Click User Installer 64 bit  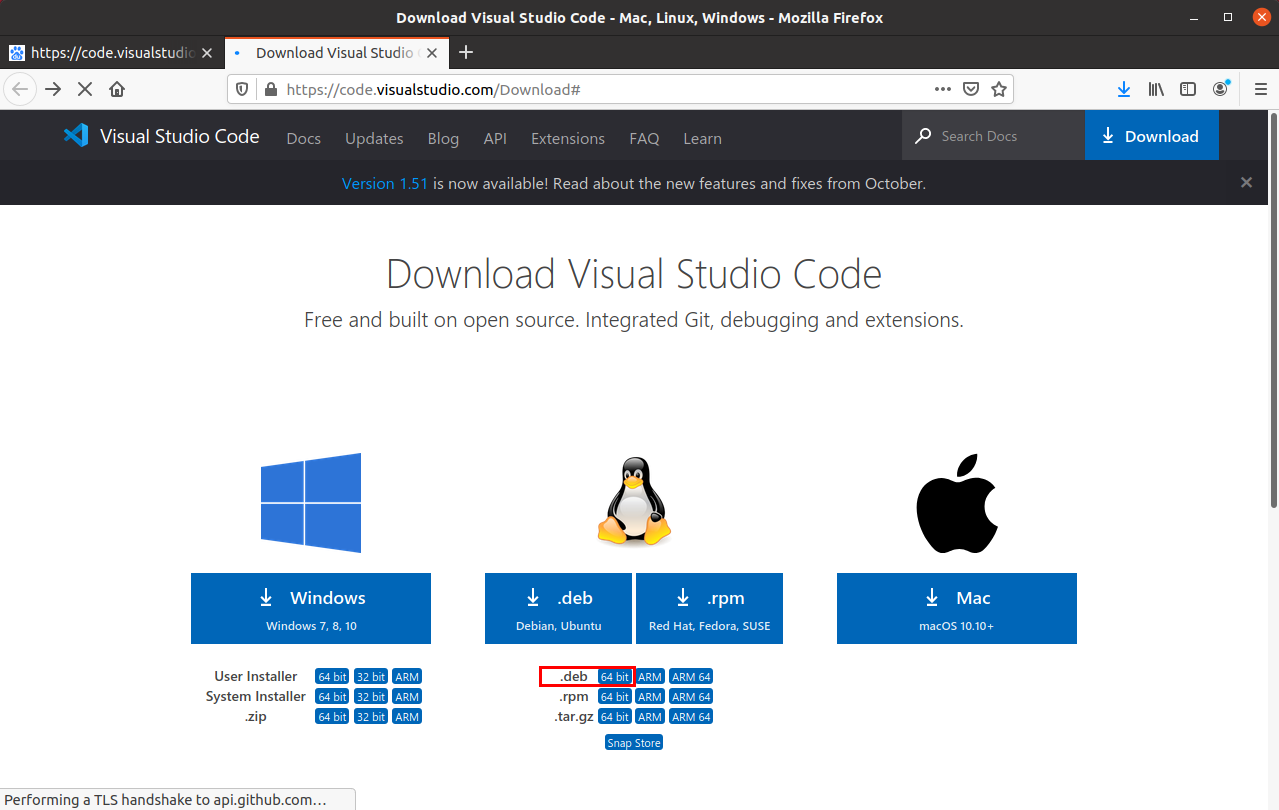pos(332,677)
